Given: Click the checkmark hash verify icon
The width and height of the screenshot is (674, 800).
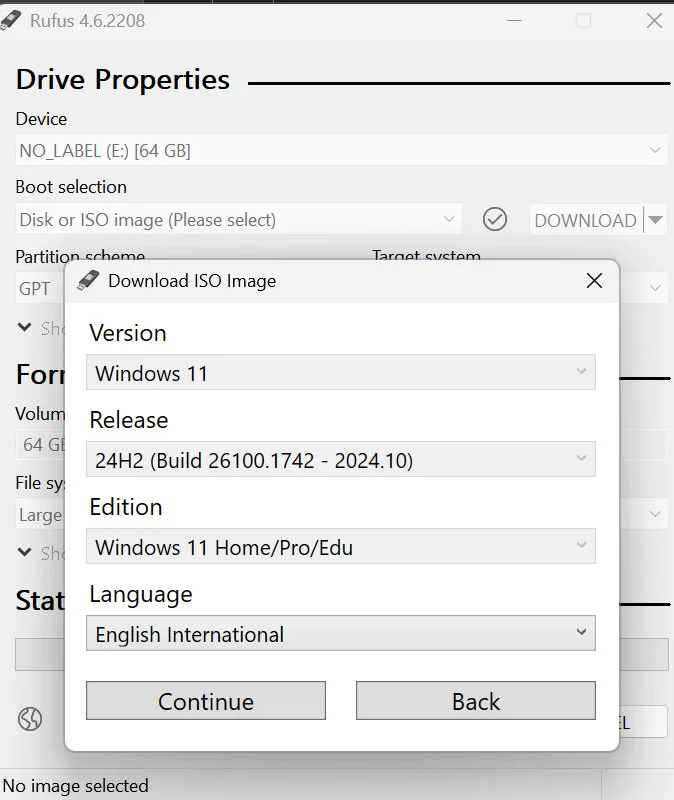Looking at the screenshot, I should pos(494,219).
